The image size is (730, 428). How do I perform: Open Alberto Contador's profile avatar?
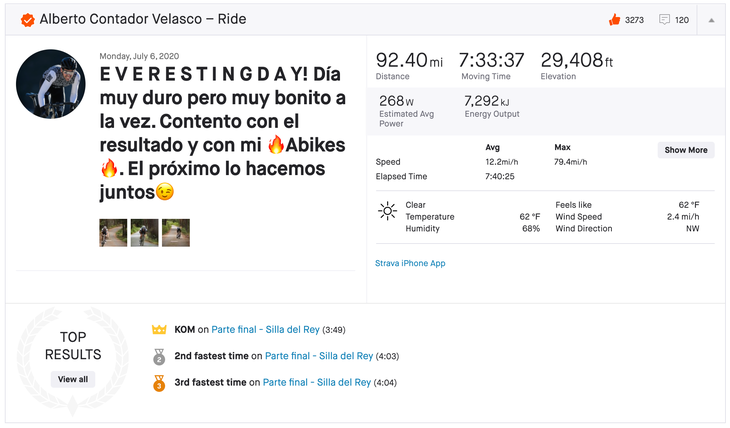tap(50, 84)
